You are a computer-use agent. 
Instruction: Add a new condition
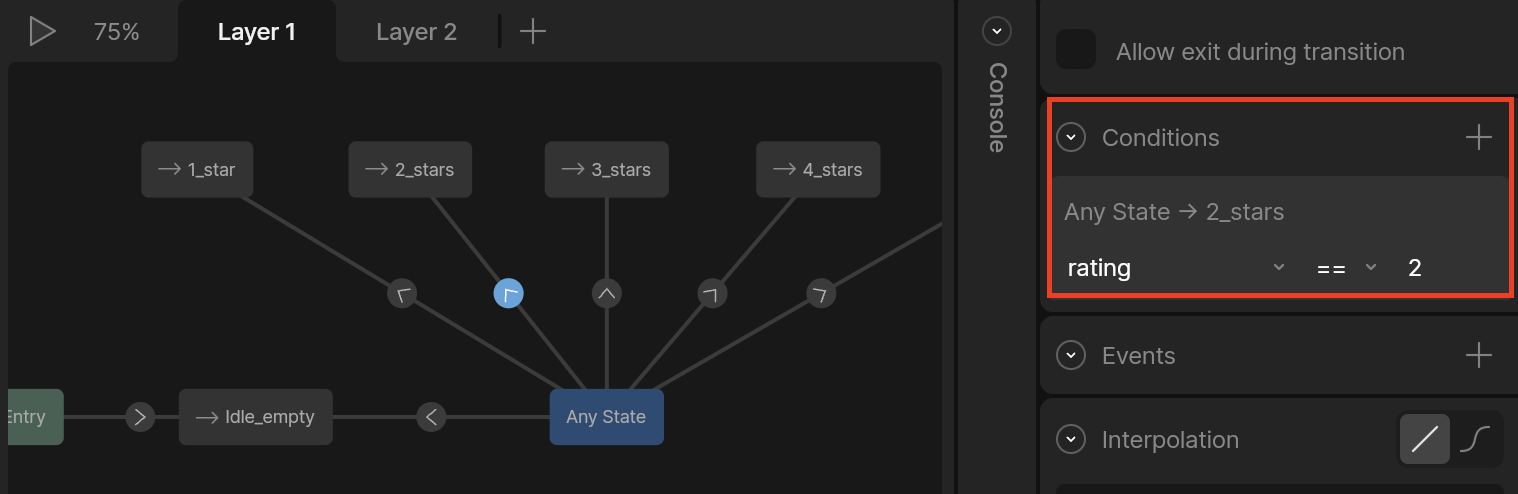1478,137
